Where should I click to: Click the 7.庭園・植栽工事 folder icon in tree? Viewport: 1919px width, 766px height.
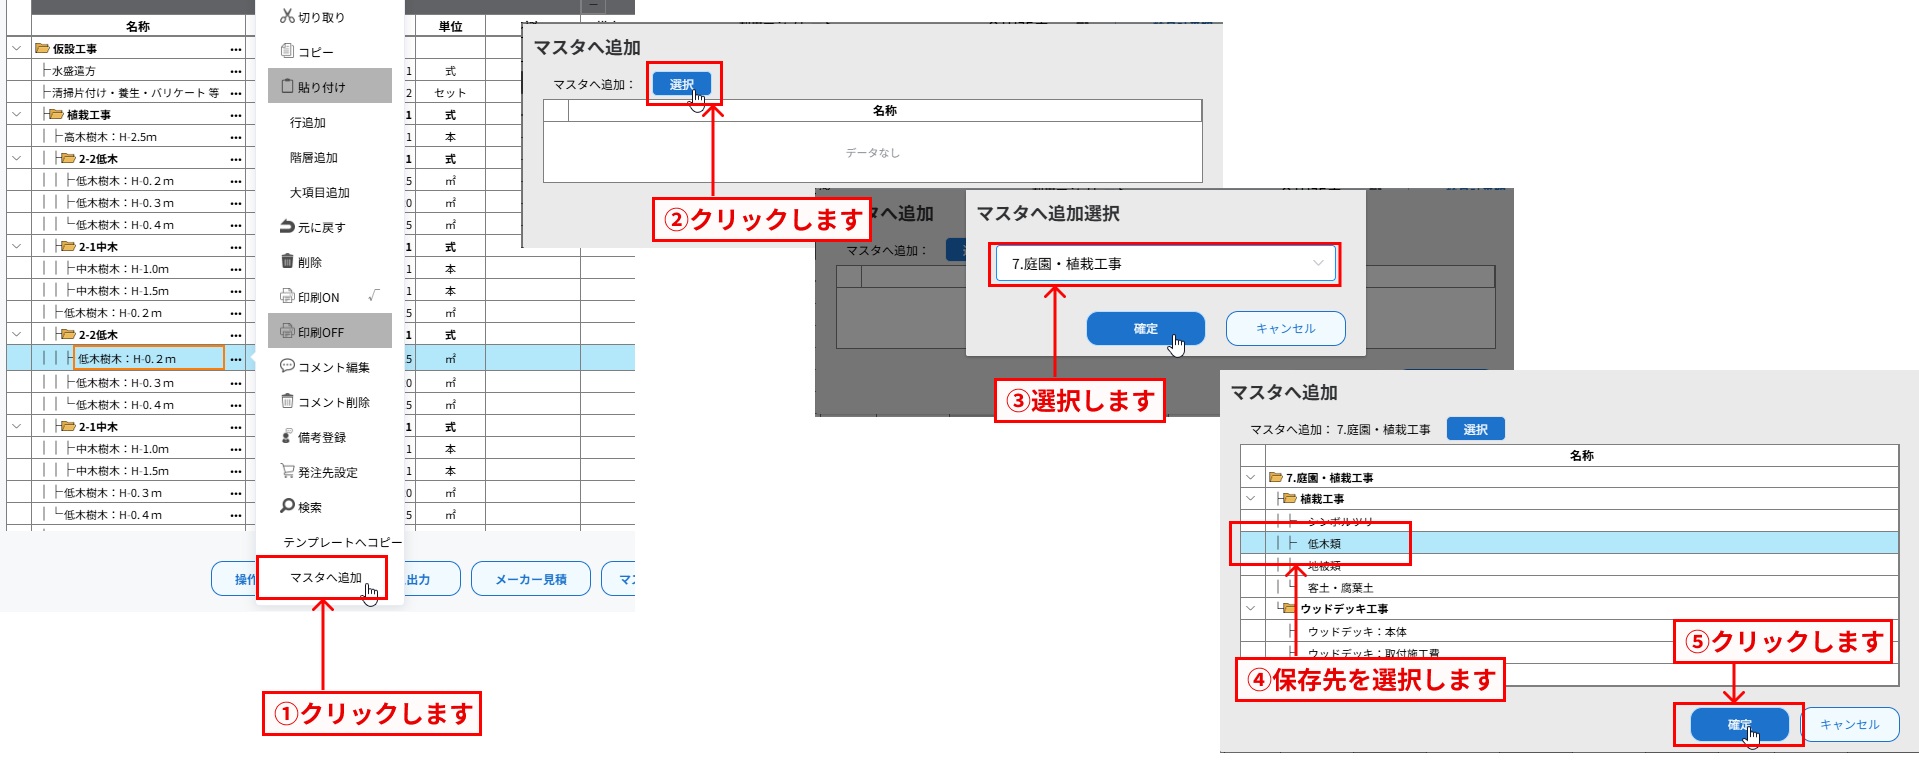[x=1276, y=477]
